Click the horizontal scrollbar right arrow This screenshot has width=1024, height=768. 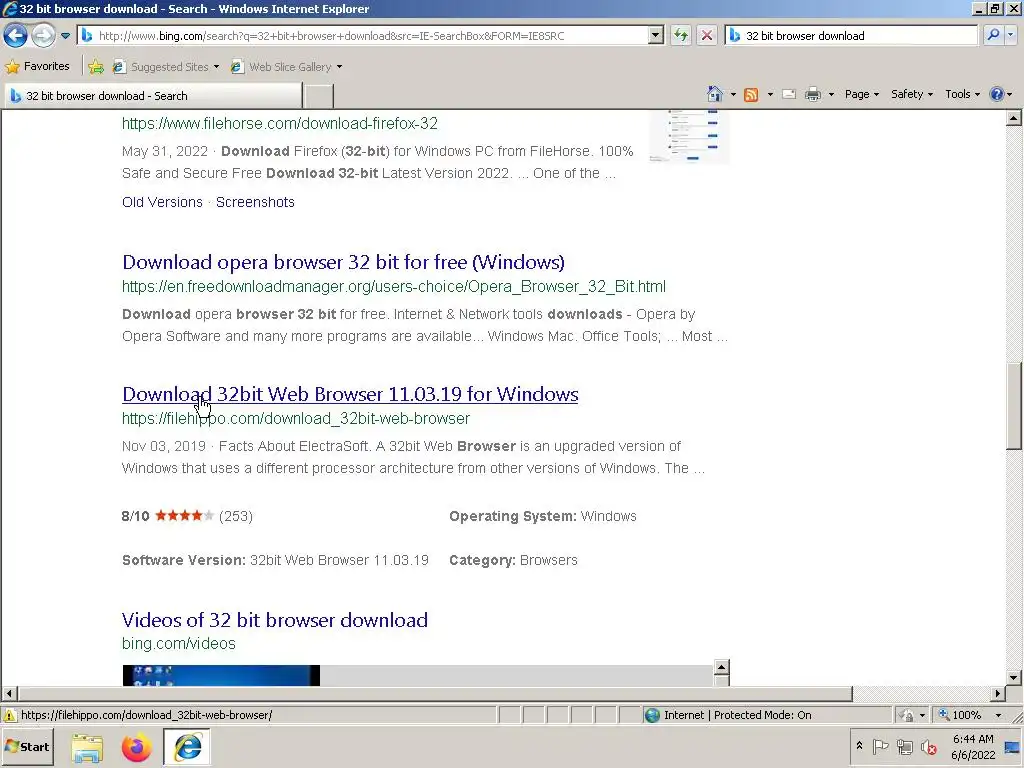(x=998, y=694)
